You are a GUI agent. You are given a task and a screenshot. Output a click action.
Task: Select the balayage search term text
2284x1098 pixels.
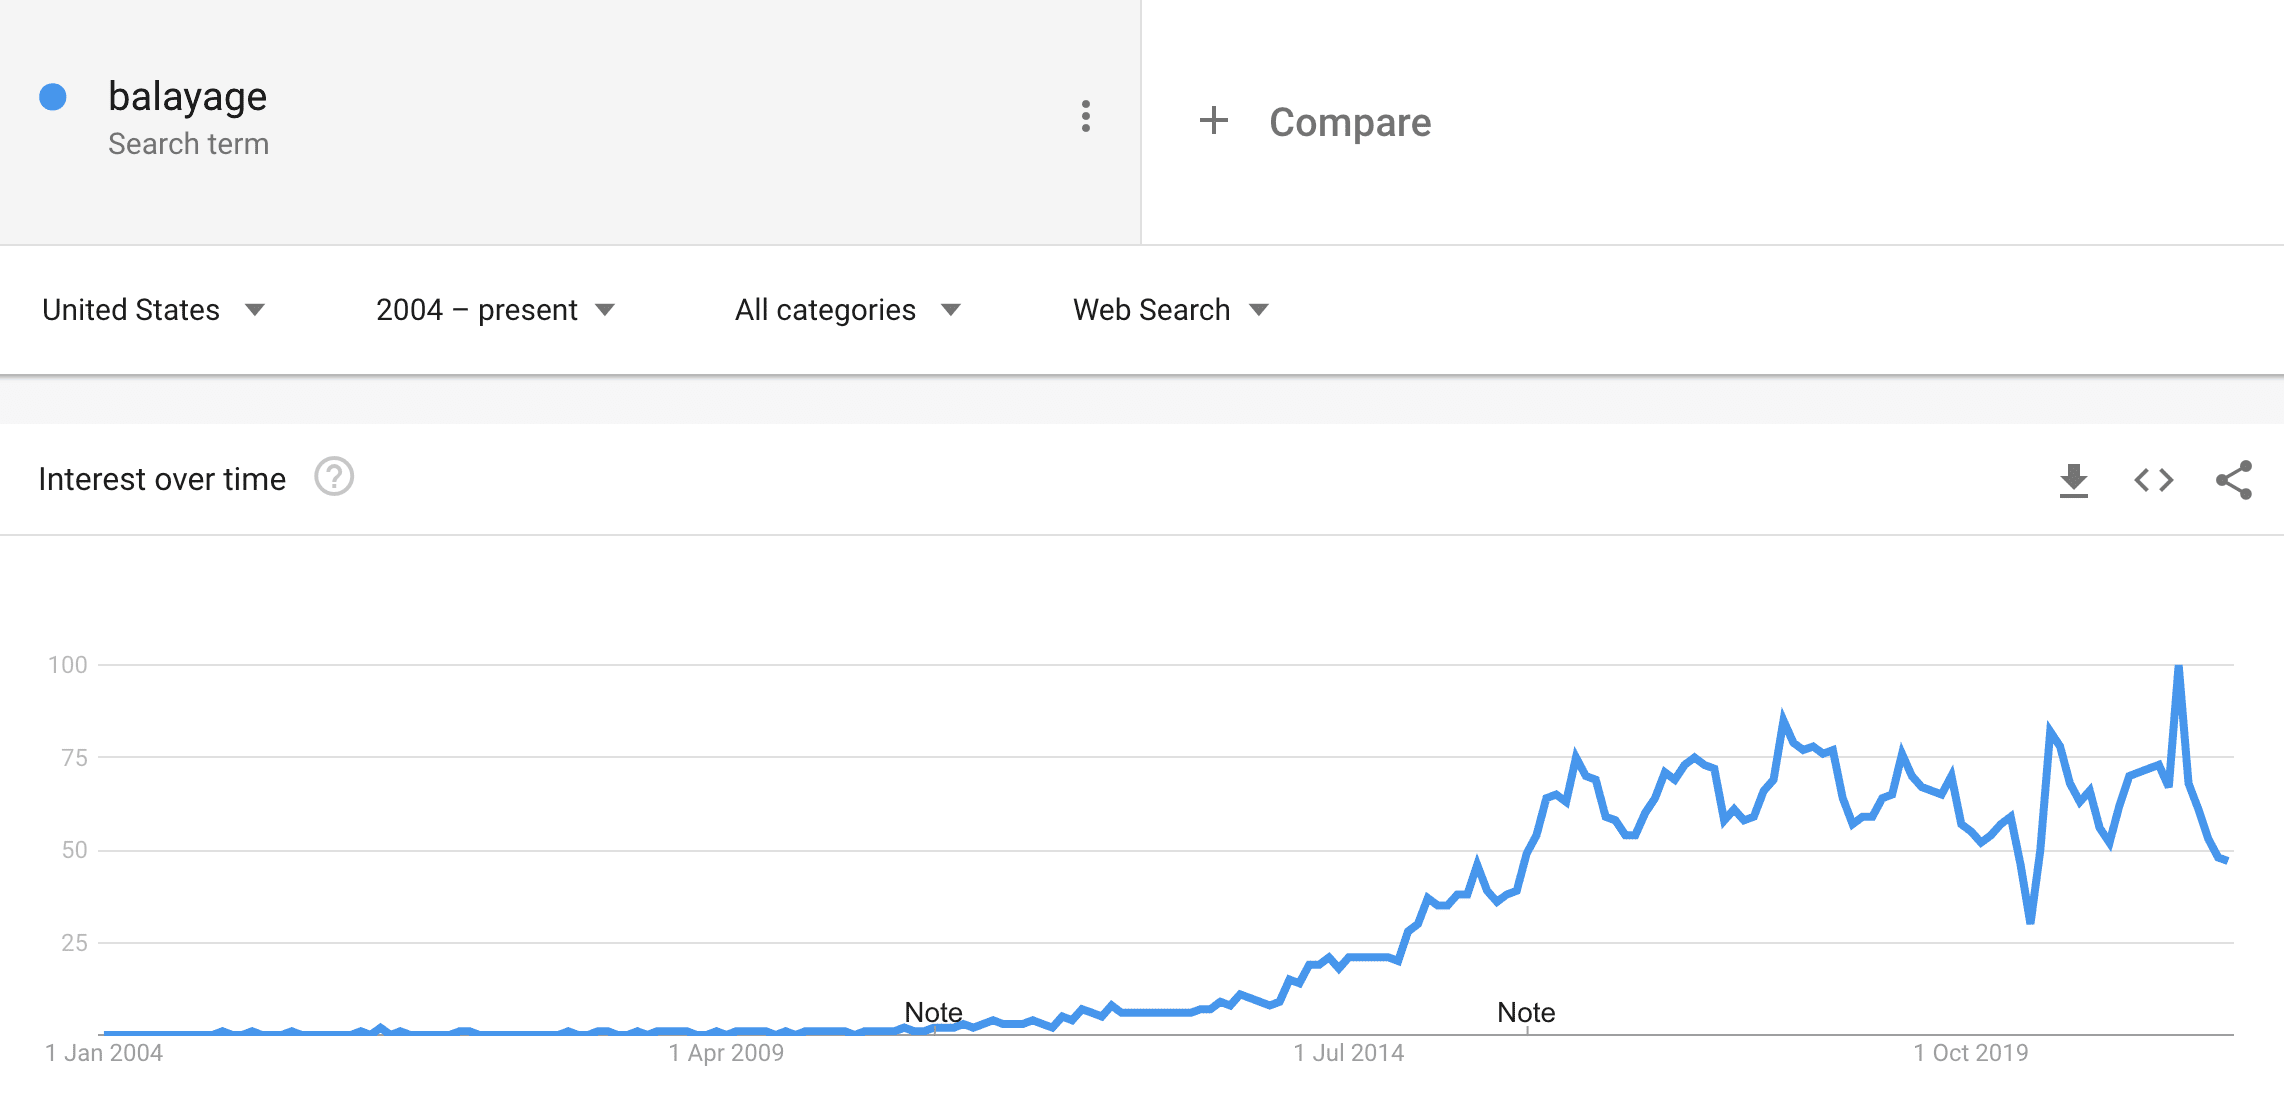[187, 96]
